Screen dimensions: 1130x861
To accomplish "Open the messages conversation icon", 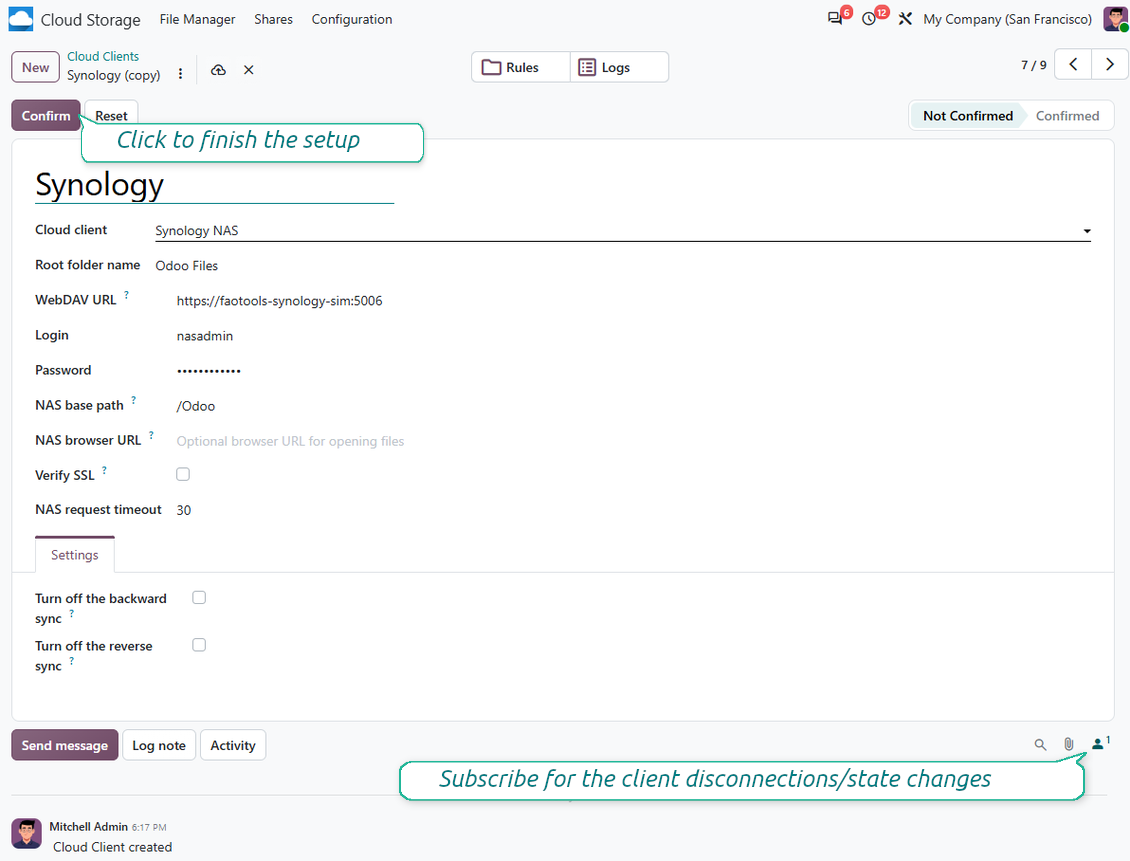I will pos(835,19).
